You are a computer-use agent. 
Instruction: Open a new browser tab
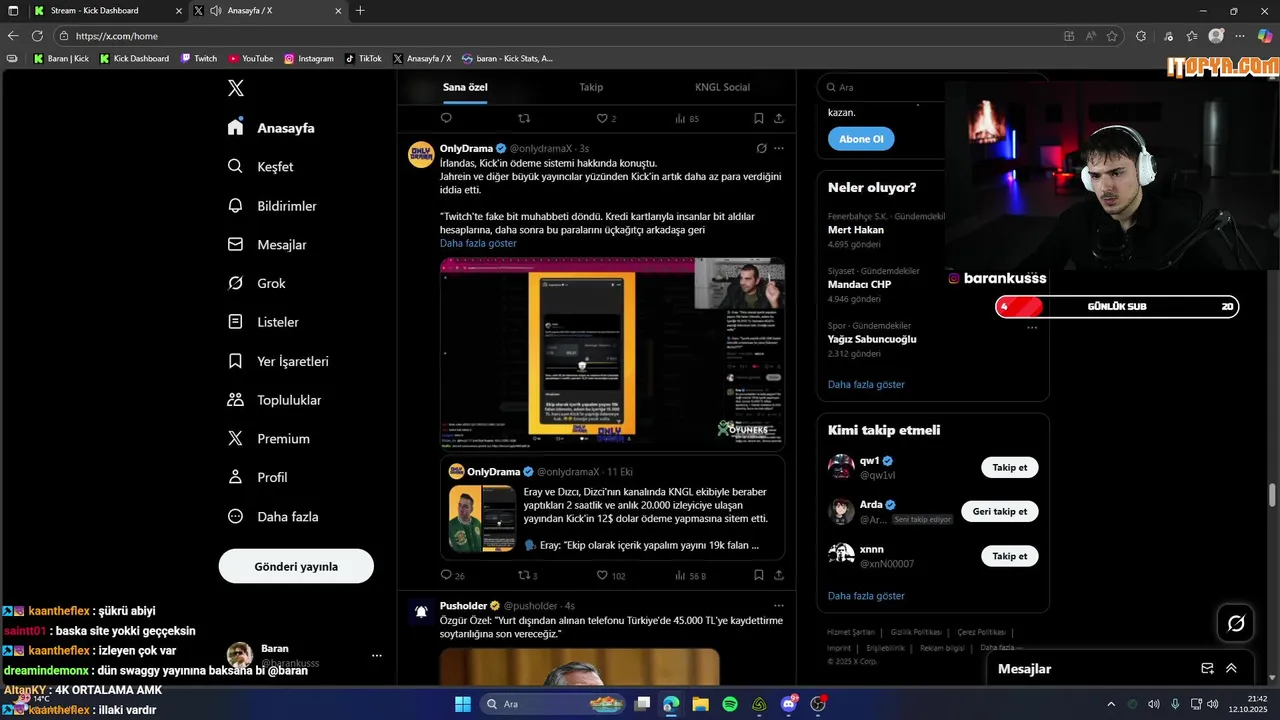(360, 11)
